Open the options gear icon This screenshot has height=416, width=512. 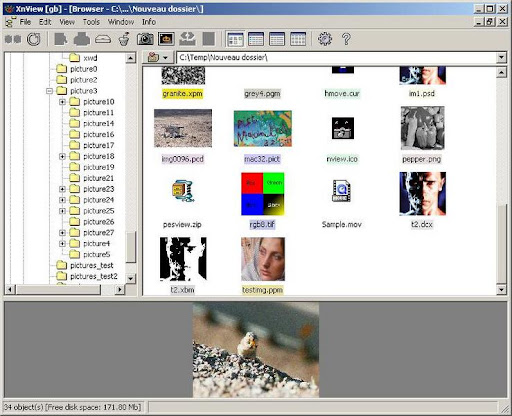(325, 39)
